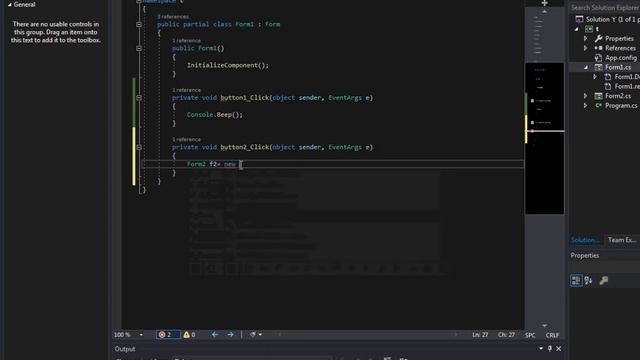Open Property Pages wrench icon in Properties

click(604, 280)
